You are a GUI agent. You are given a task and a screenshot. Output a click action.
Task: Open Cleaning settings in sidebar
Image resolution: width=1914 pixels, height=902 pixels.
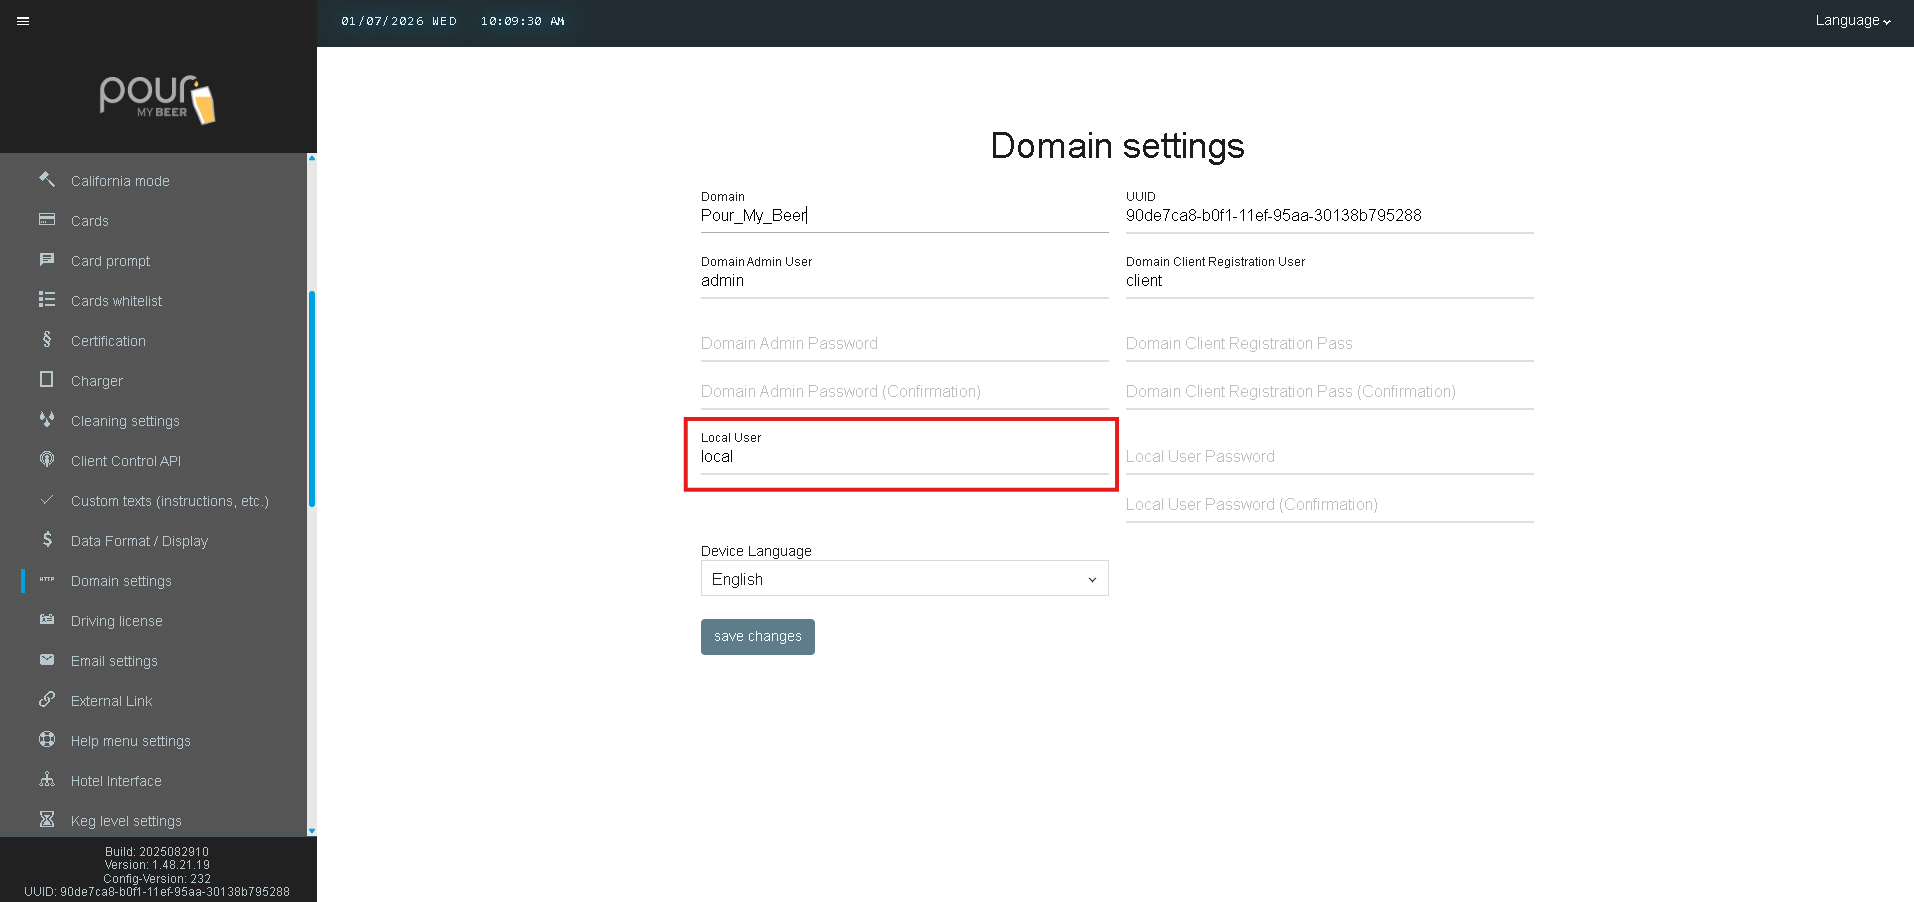pos(125,421)
